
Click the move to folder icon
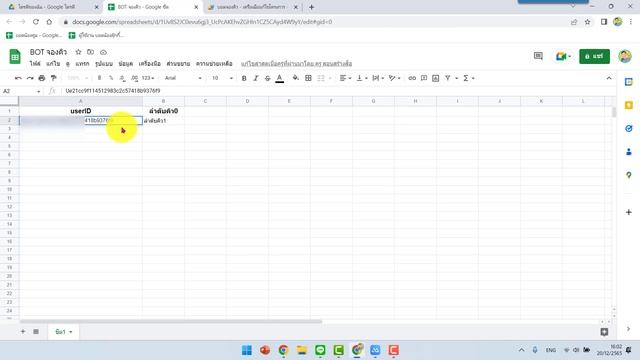pos(91,52)
